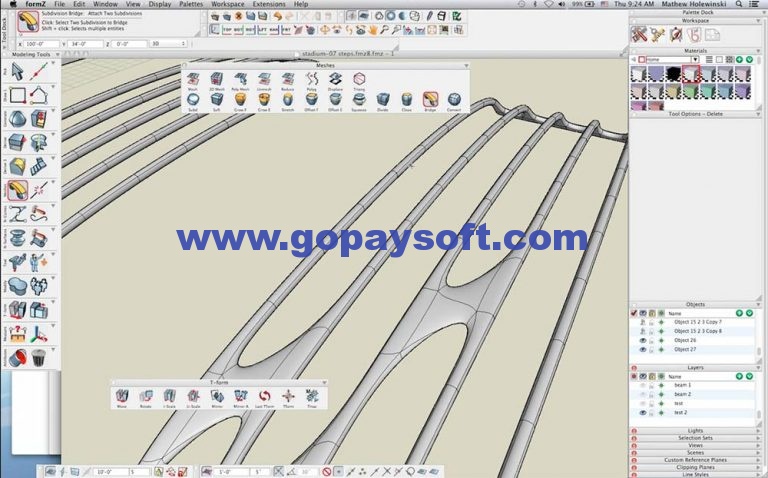Select the Bridge tool in Meshes palette

[x=430, y=99]
